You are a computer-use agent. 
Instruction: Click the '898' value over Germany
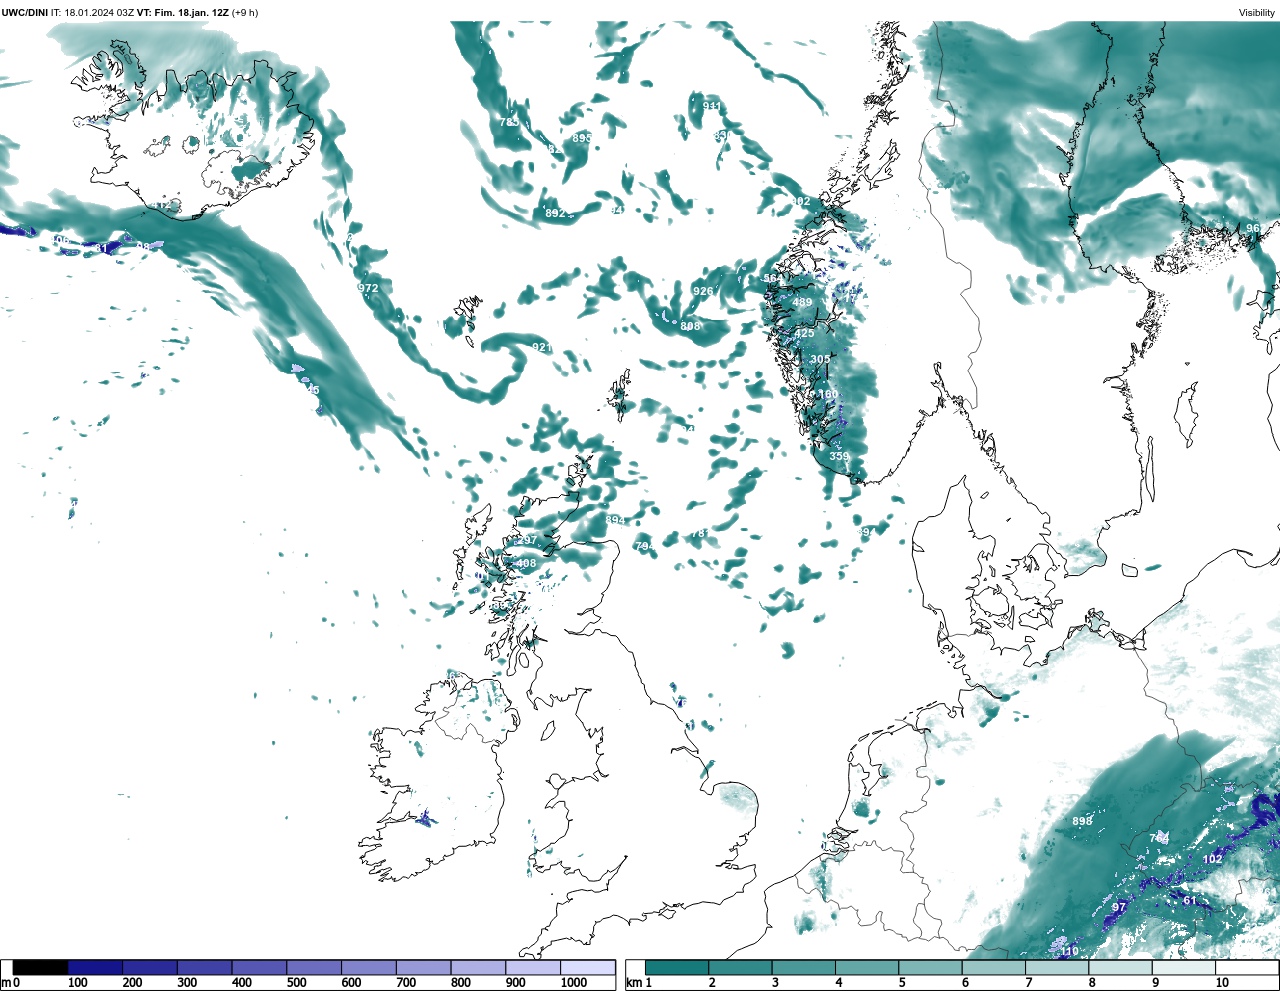(1082, 822)
